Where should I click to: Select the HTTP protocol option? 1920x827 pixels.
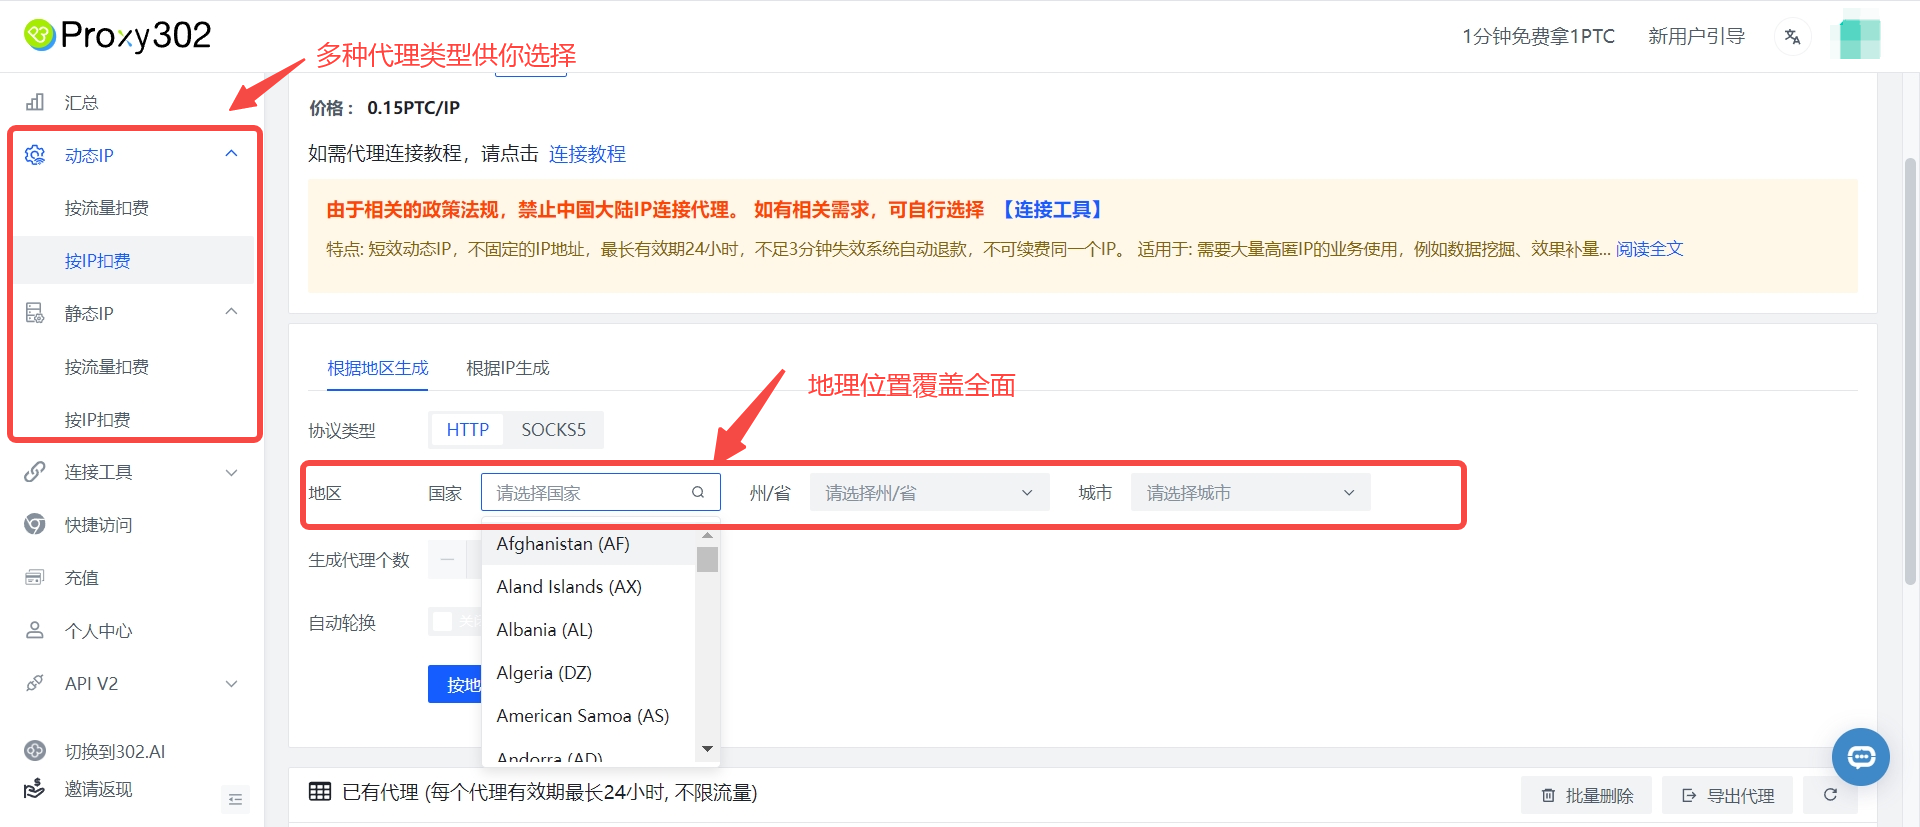coord(468,430)
